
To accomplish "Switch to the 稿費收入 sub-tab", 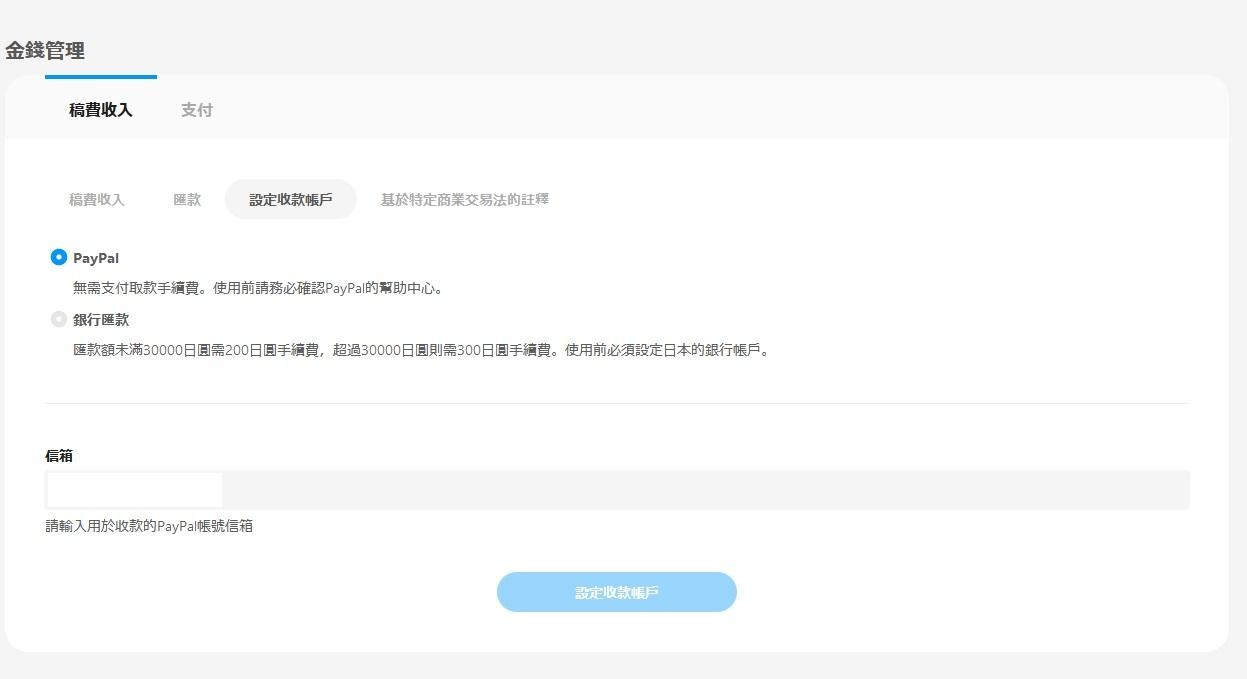I will click(x=95, y=199).
